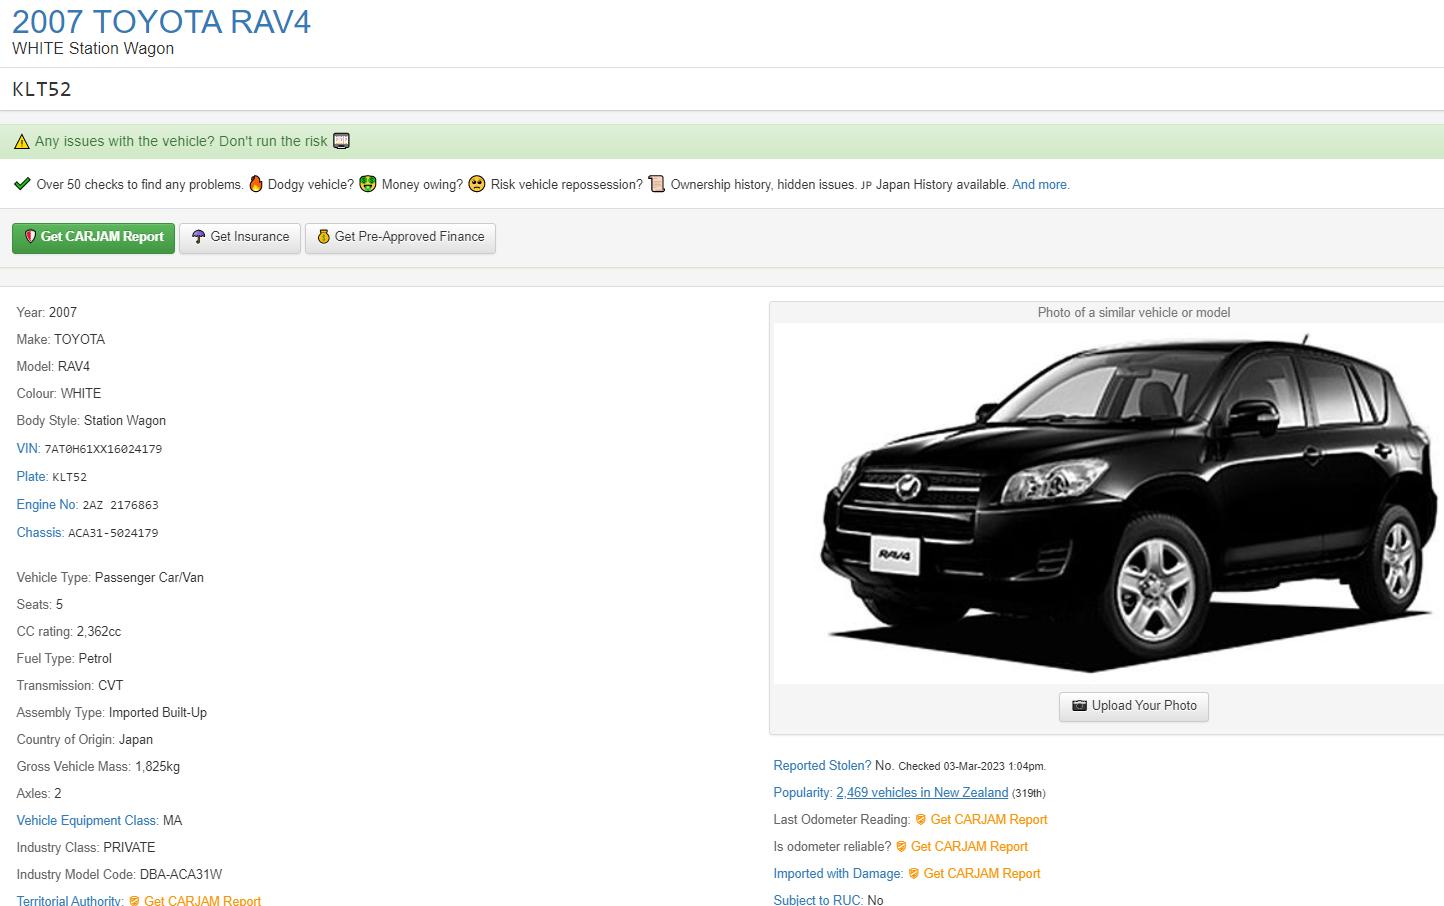The image size is (1444, 906).
Task: Open '2,469 vehicles in New Zealand' link
Action: (922, 793)
